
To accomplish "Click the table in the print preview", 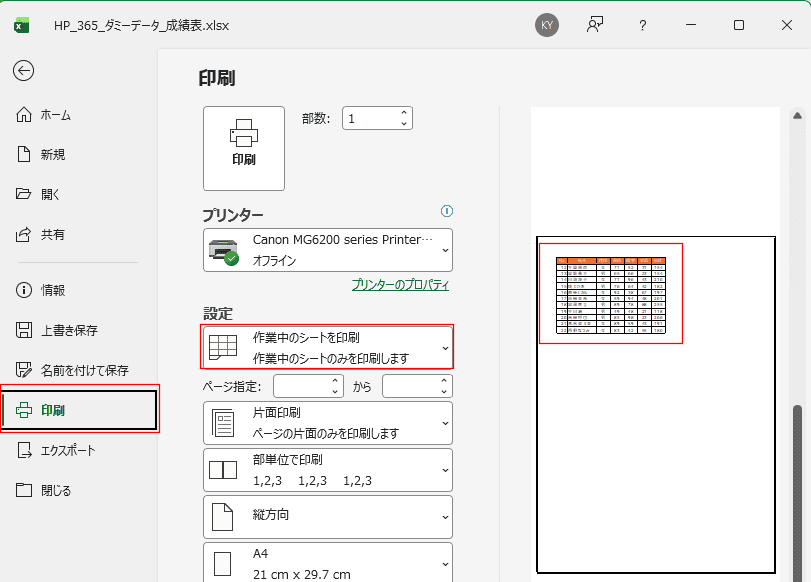I will [x=611, y=295].
